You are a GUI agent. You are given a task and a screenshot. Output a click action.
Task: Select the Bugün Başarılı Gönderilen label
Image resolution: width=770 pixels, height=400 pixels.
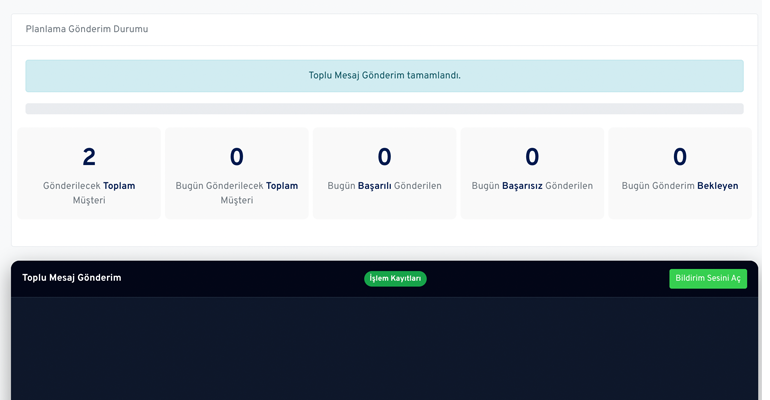384,186
